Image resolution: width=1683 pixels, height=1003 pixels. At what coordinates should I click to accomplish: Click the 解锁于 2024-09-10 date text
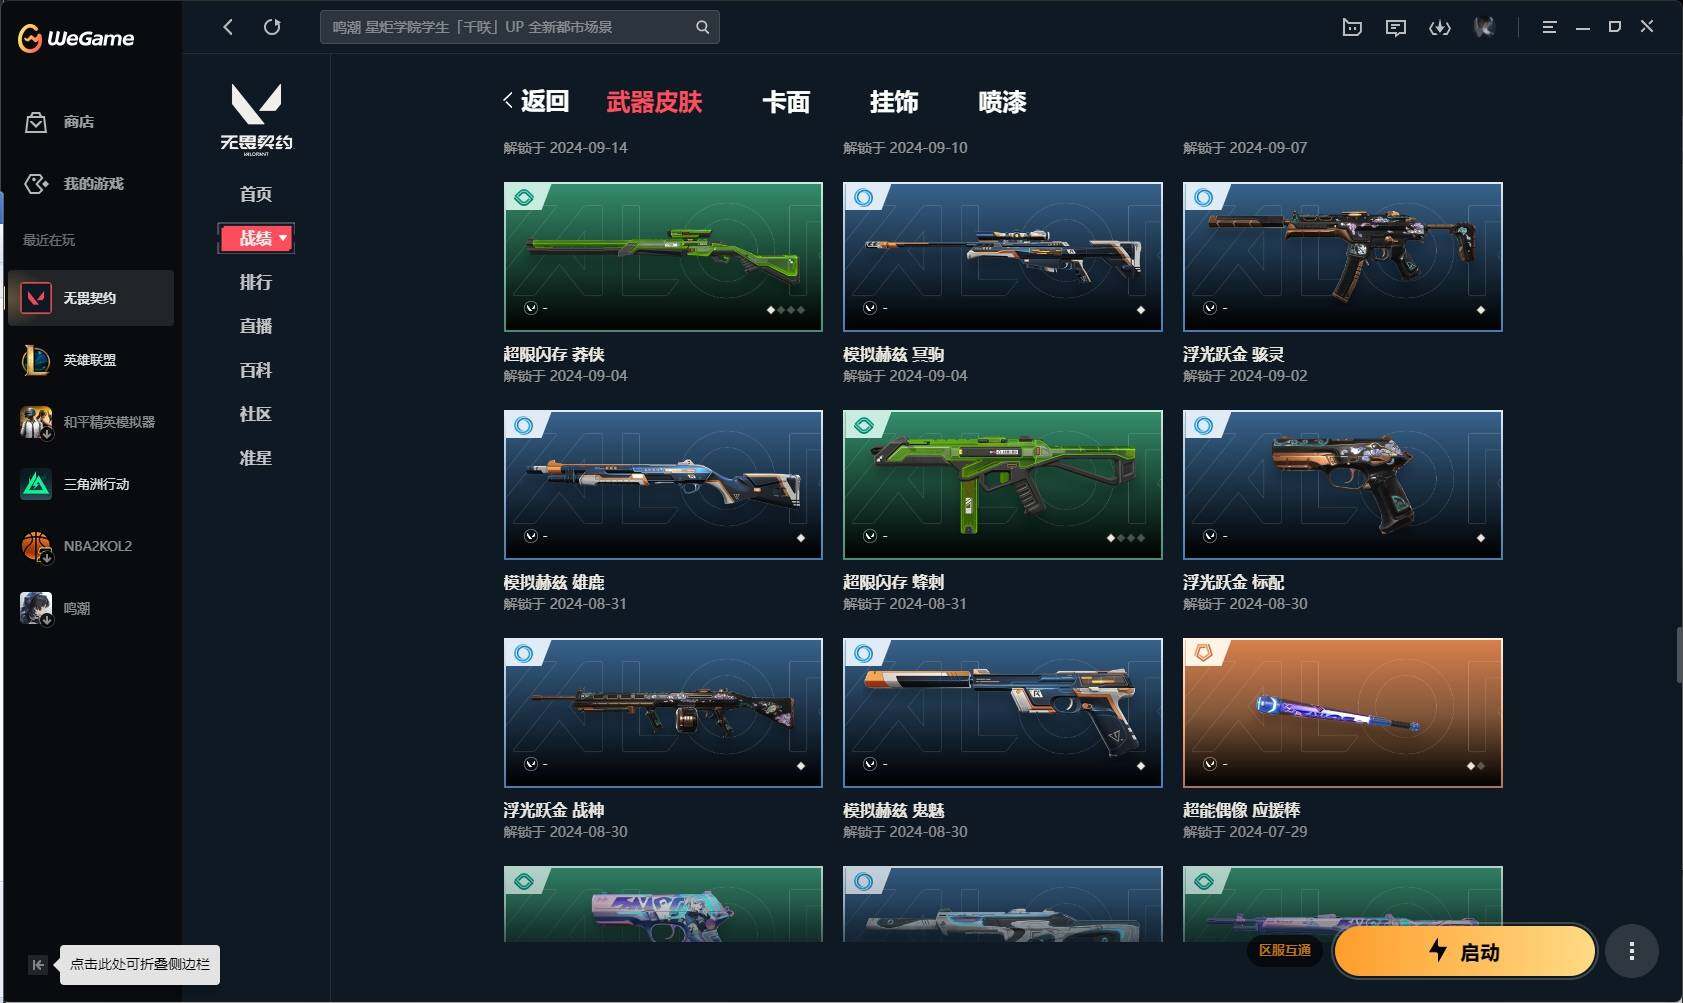point(906,148)
